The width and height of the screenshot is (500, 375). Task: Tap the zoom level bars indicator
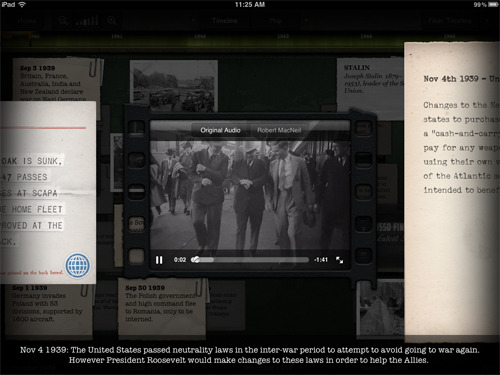(87, 21)
